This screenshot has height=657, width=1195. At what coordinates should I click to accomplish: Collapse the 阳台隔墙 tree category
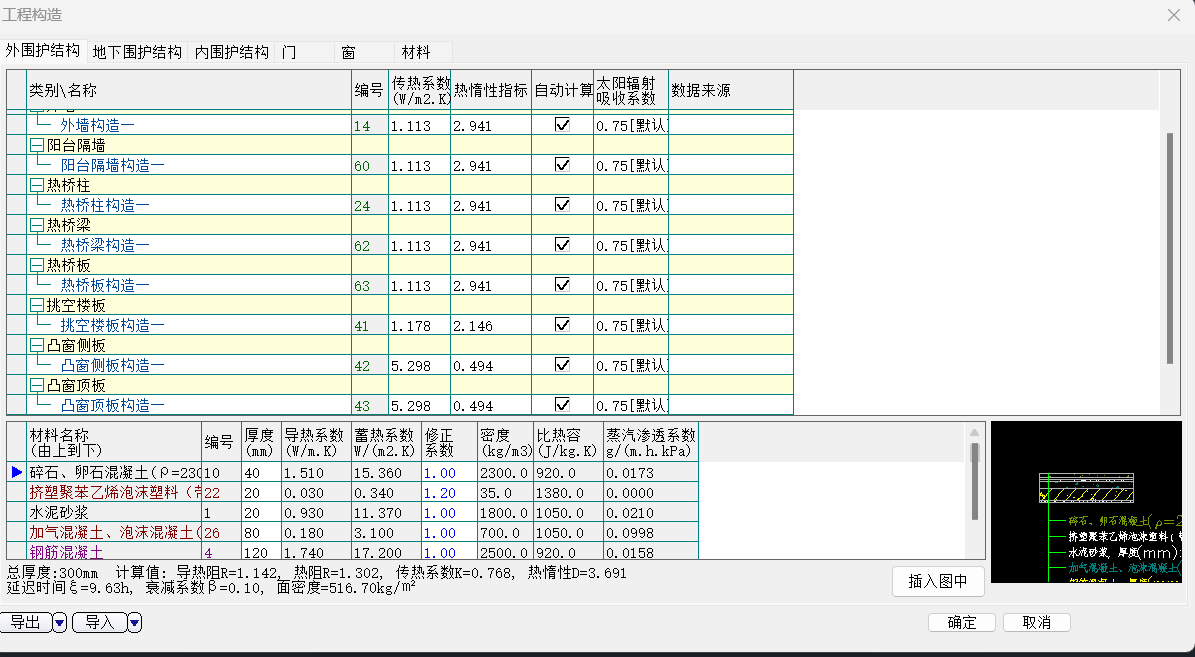pos(37,145)
